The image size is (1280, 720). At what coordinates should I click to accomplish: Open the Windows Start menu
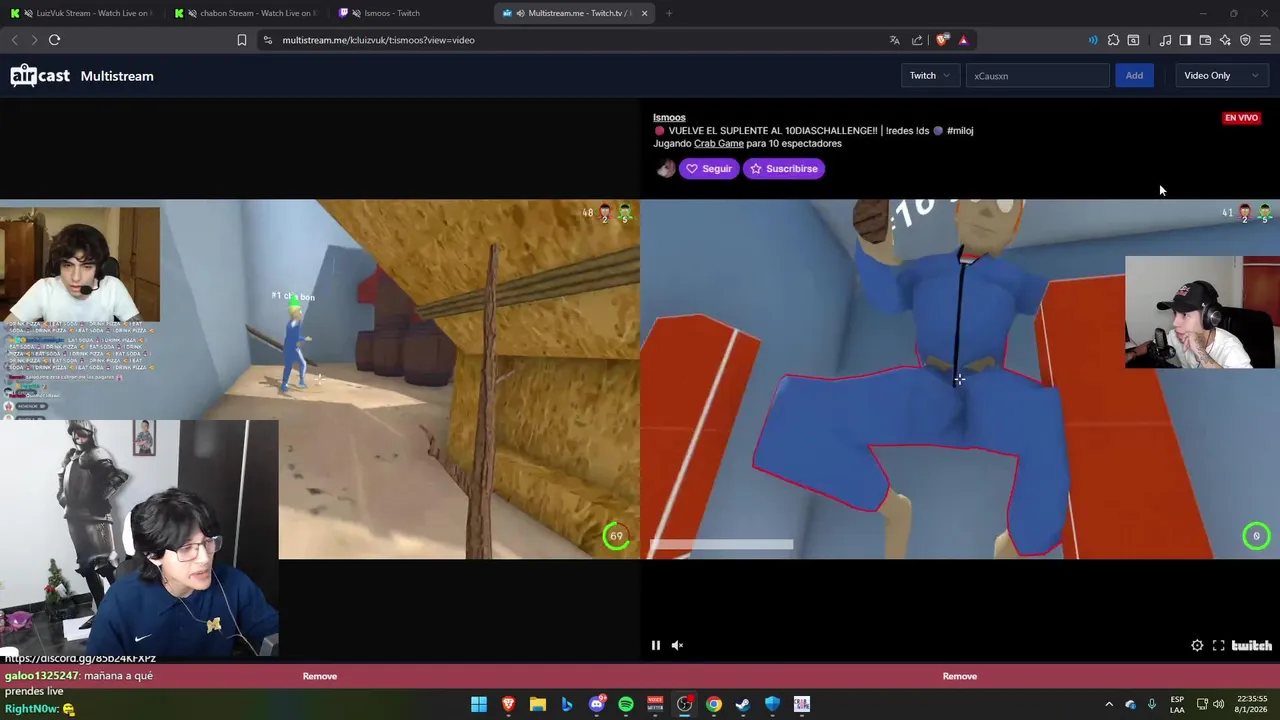[x=479, y=704]
